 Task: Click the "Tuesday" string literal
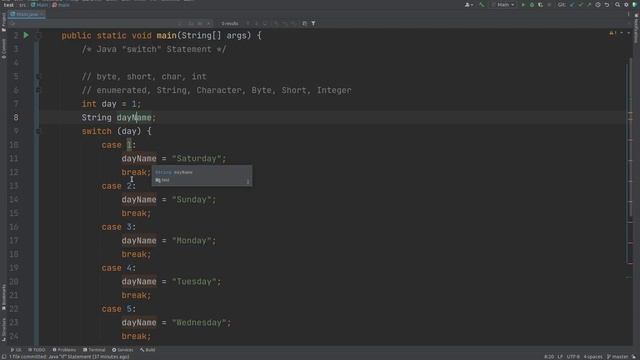tap(194, 282)
